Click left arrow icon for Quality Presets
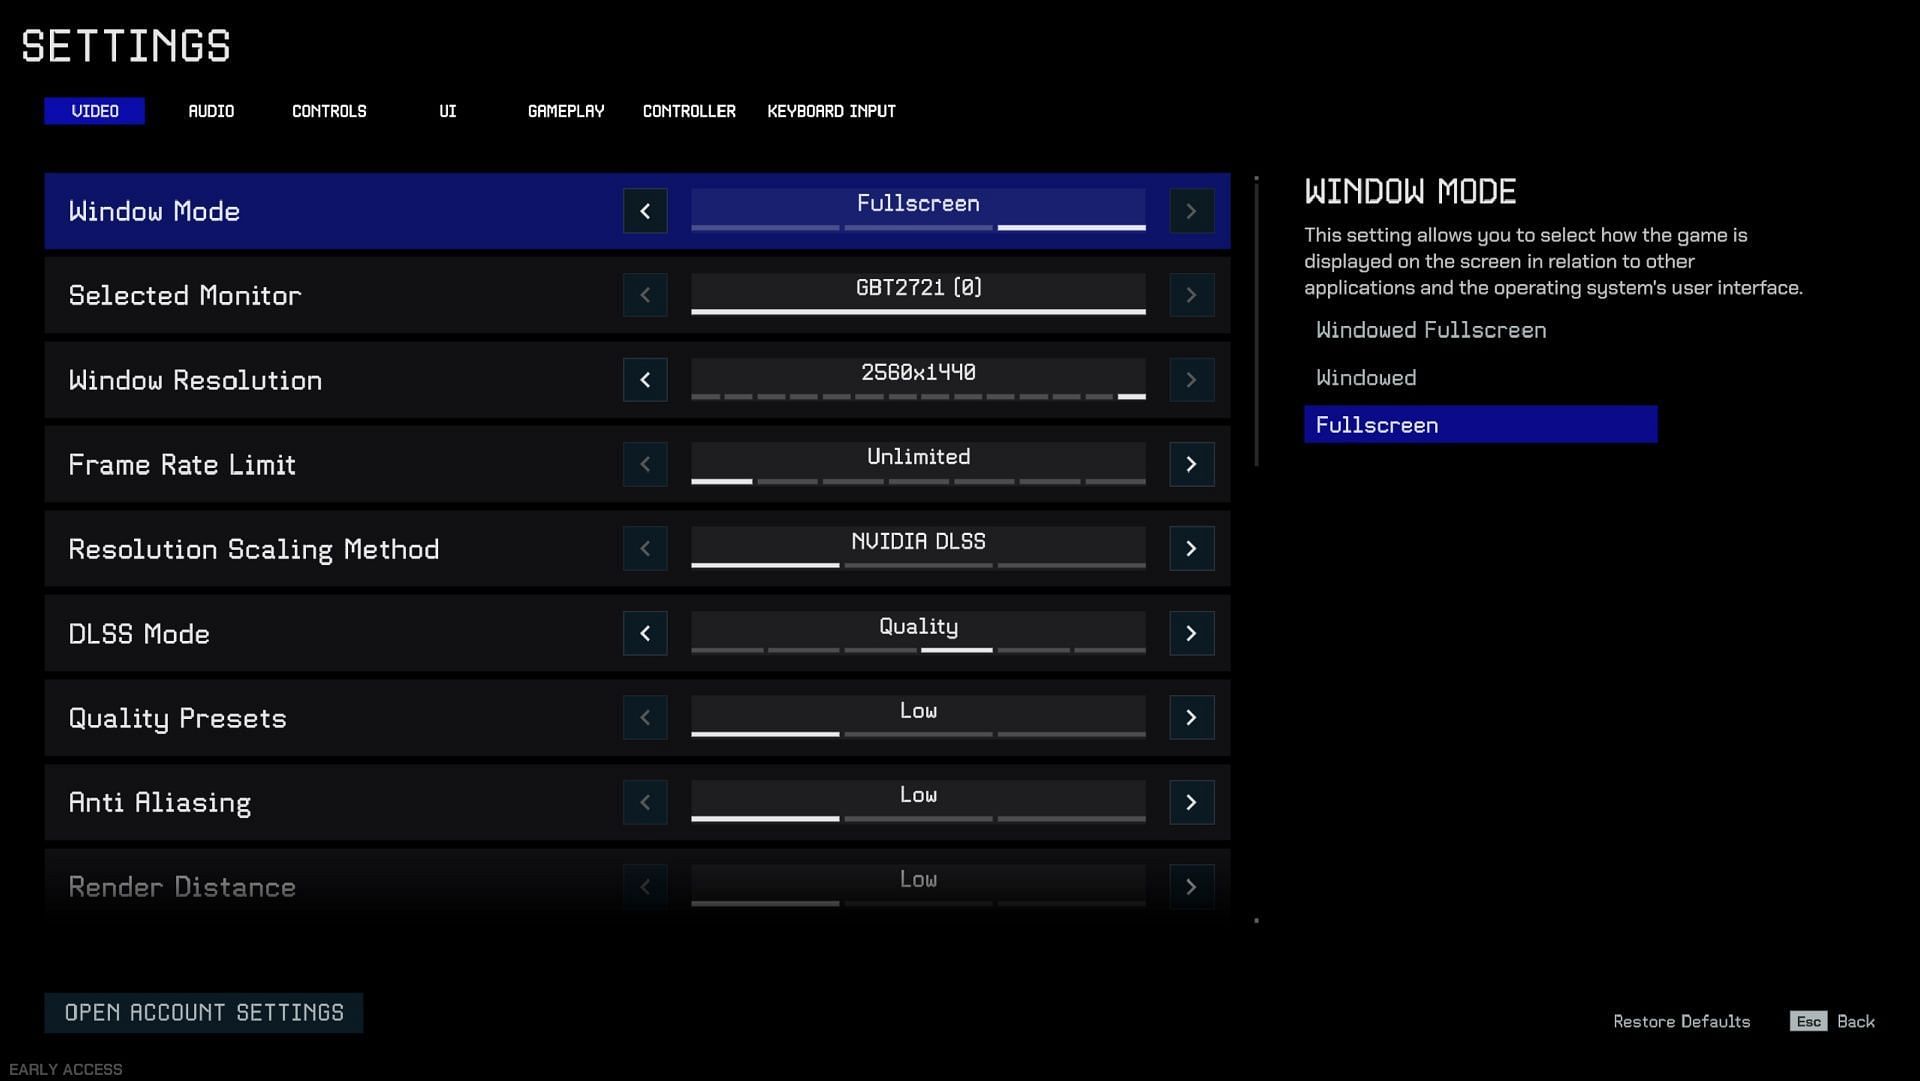 point(645,717)
